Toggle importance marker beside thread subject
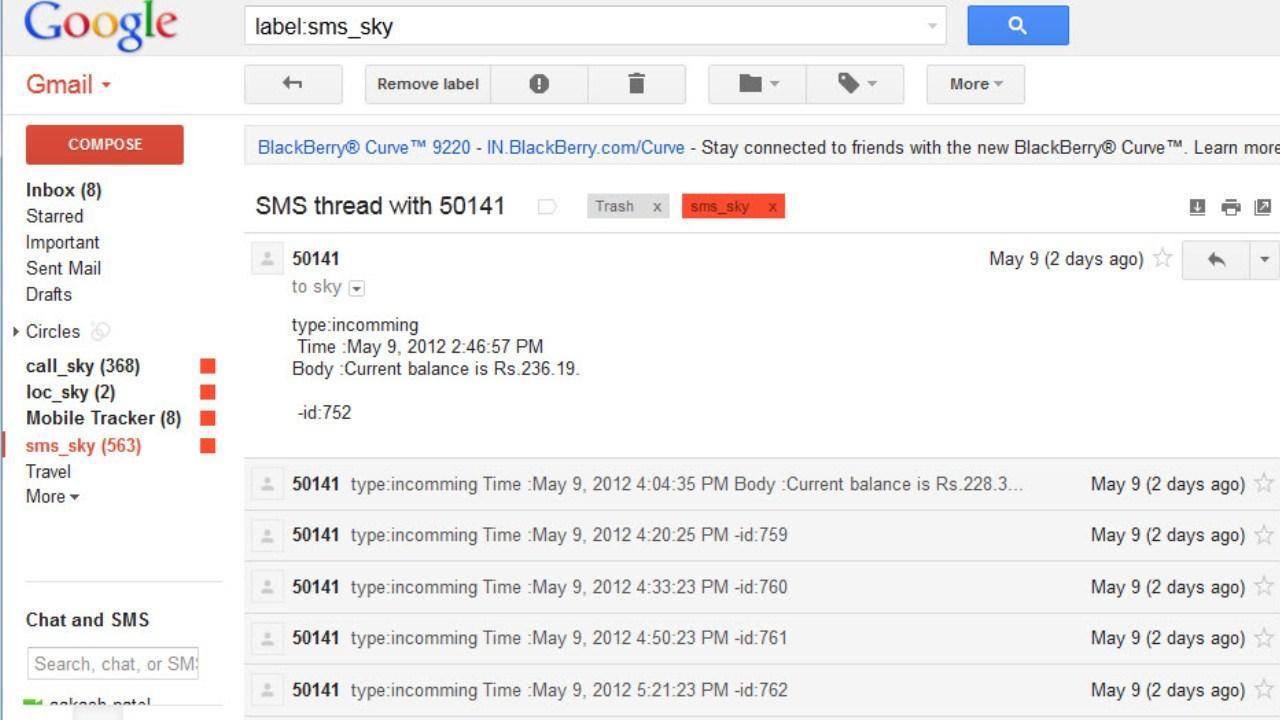This screenshot has height=720, width=1280. [x=547, y=207]
